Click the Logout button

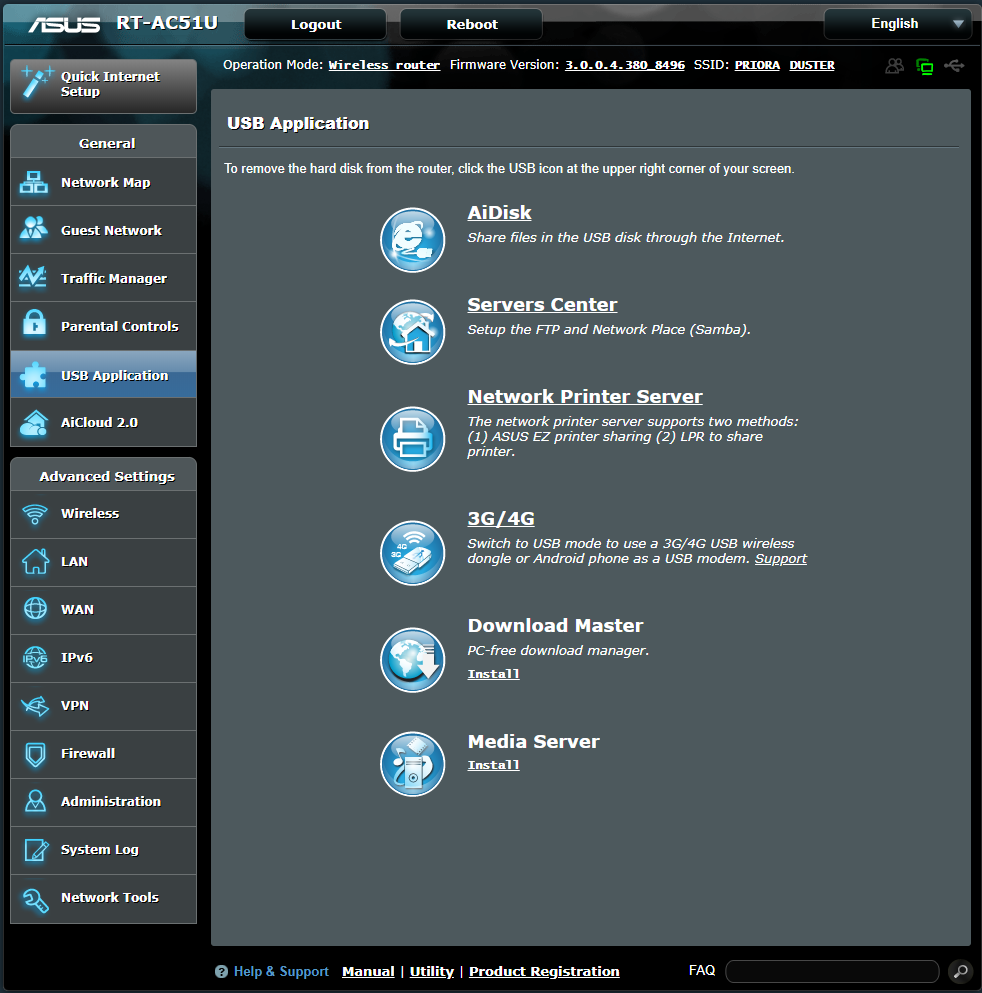tap(315, 24)
